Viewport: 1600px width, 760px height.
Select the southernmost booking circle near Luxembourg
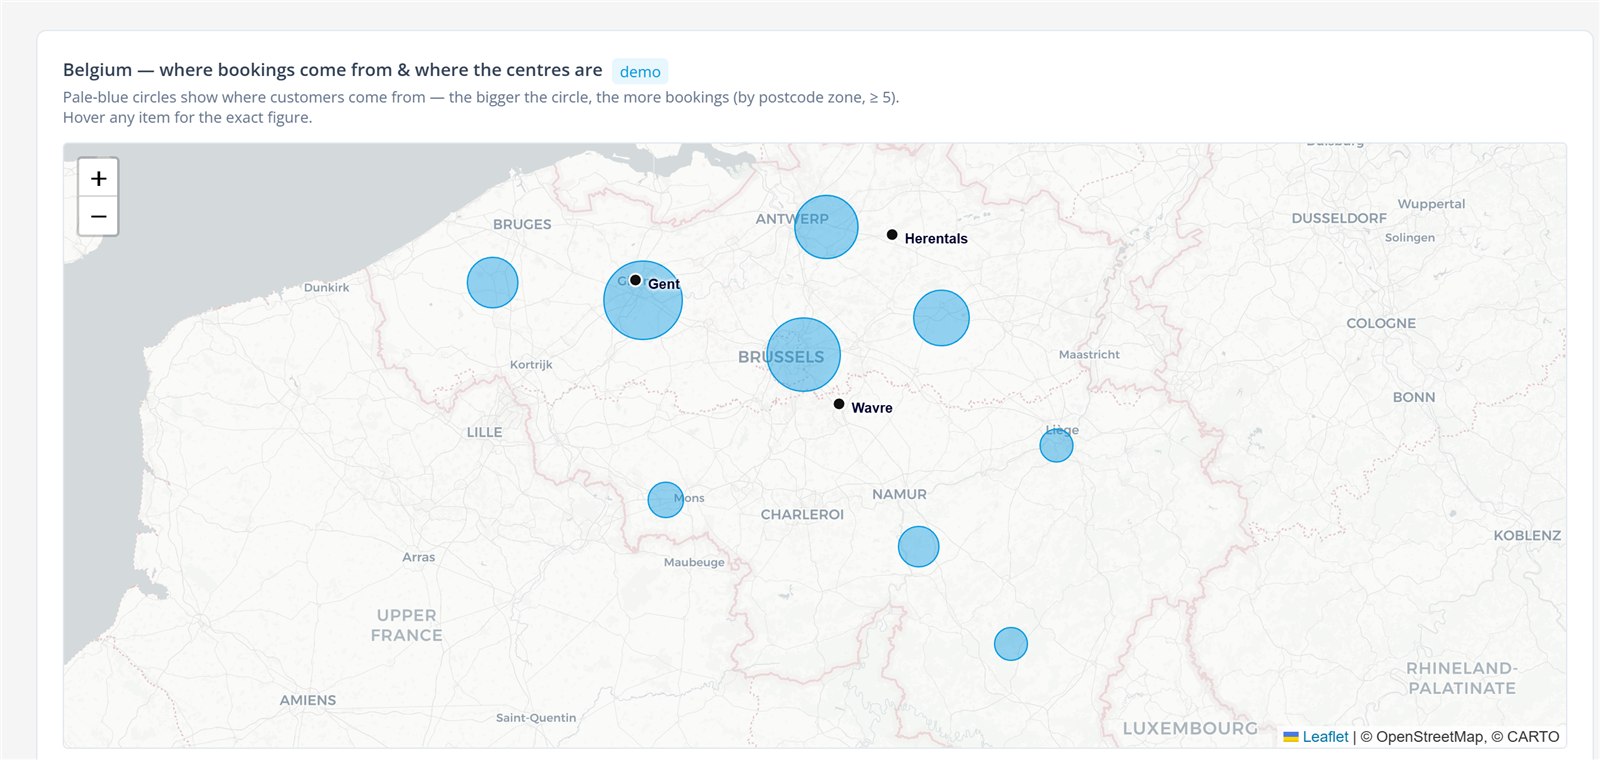1011,644
